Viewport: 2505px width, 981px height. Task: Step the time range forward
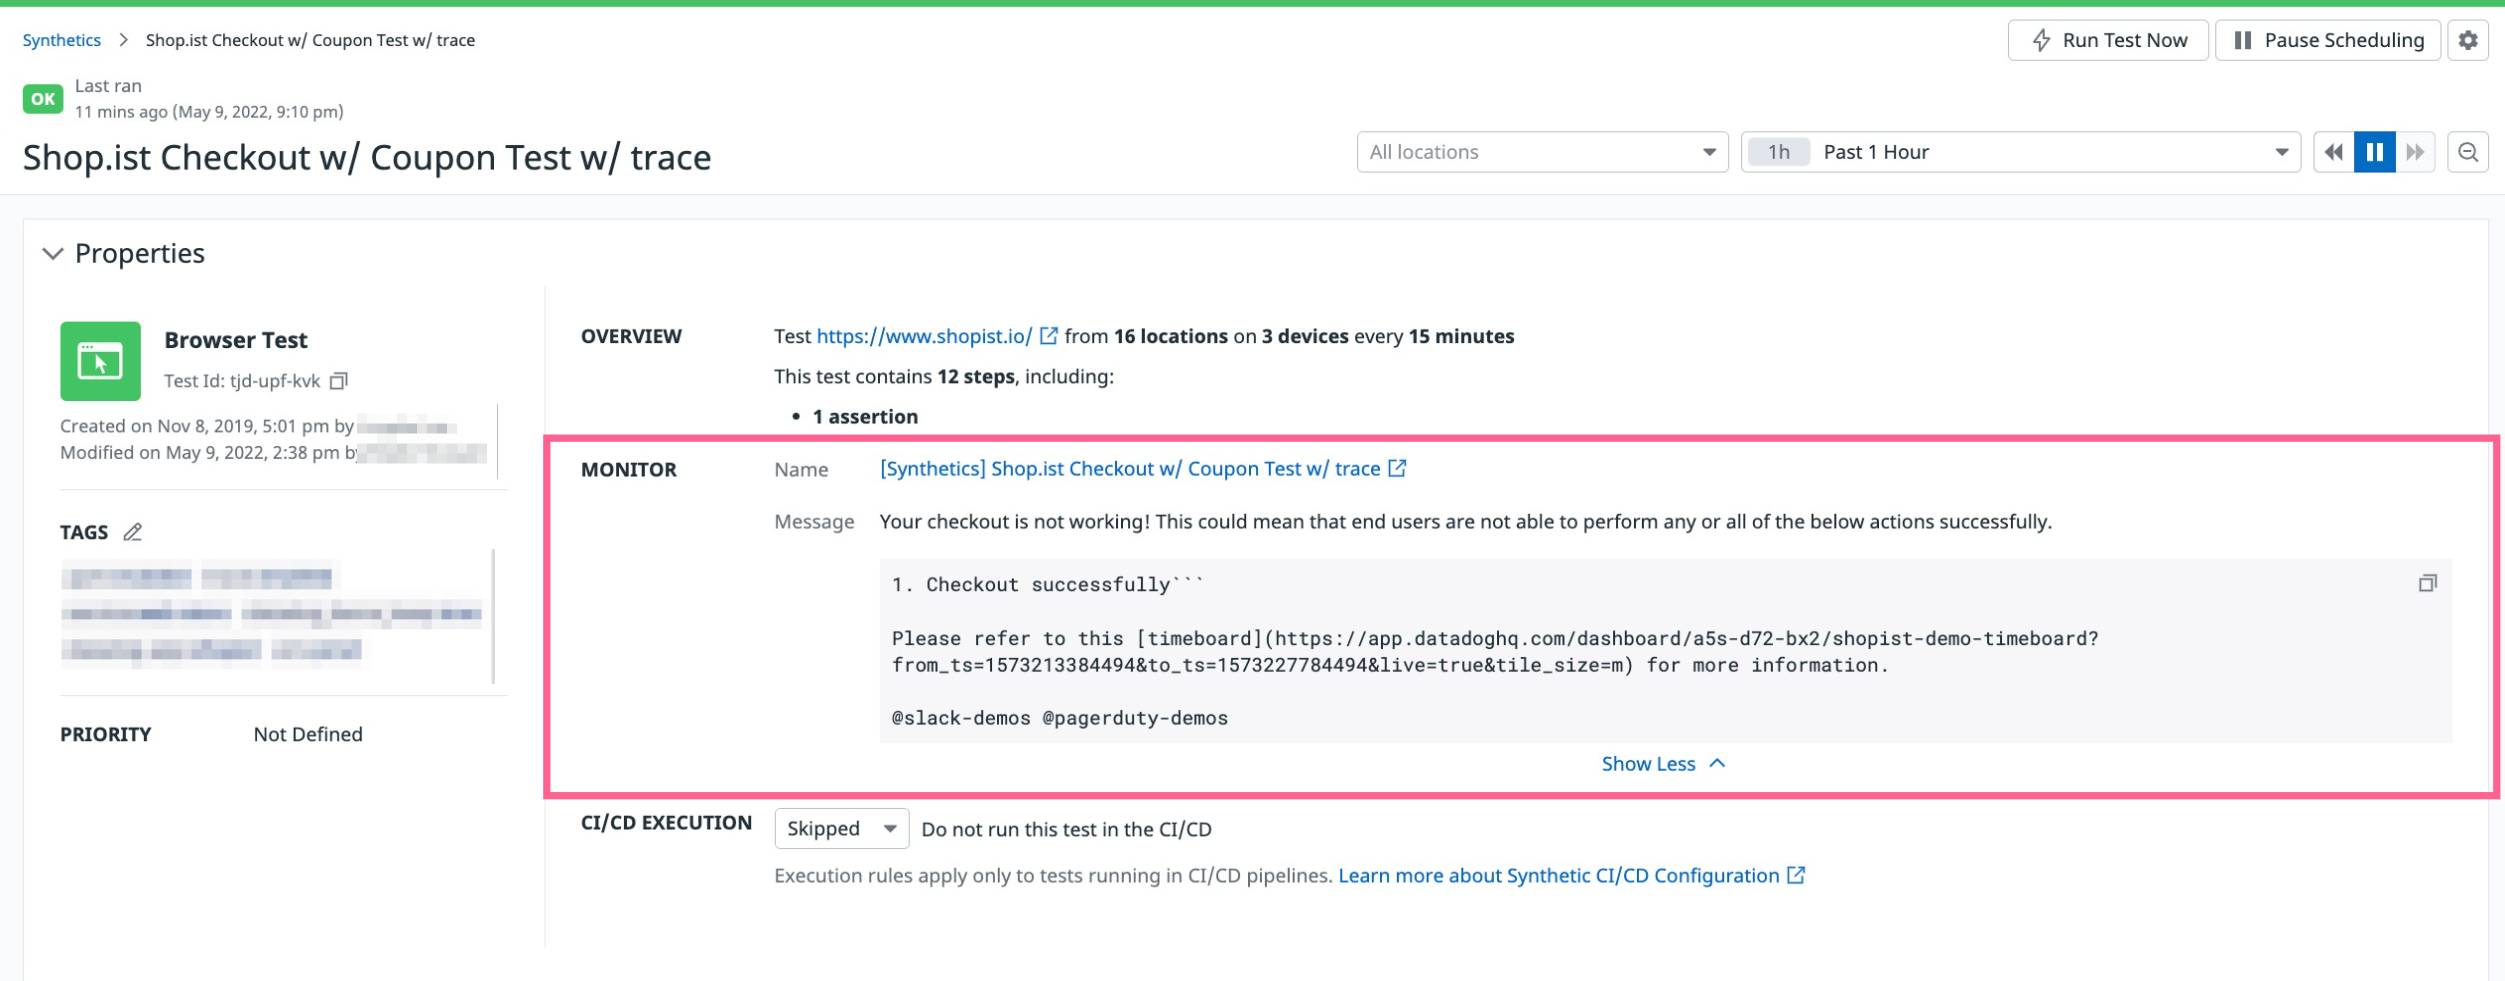(2415, 152)
